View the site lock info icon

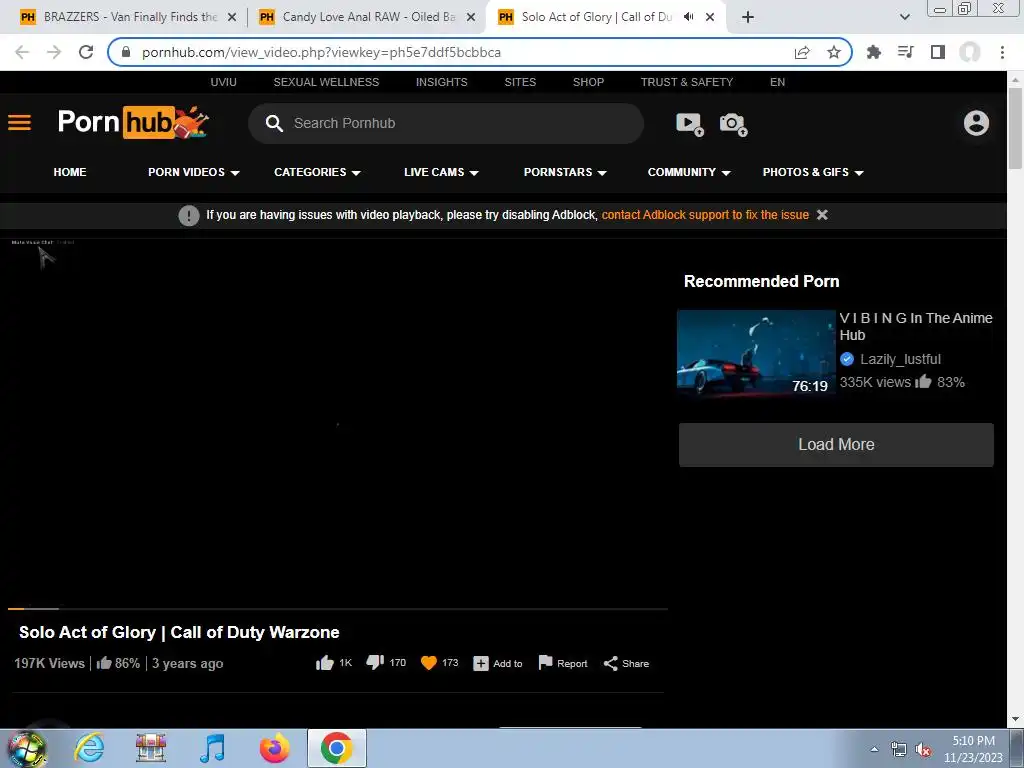(x=126, y=52)
